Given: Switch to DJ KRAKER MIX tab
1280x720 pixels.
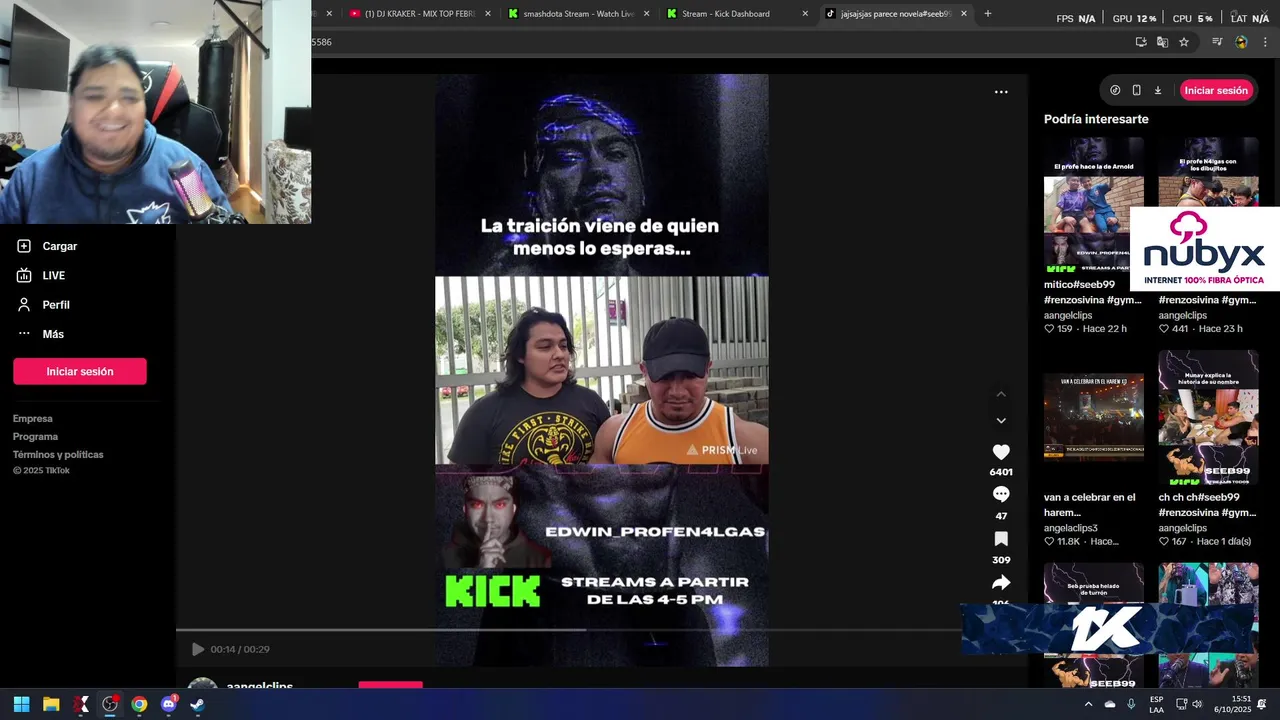Looking at the screenshot, I should (419, 14).
